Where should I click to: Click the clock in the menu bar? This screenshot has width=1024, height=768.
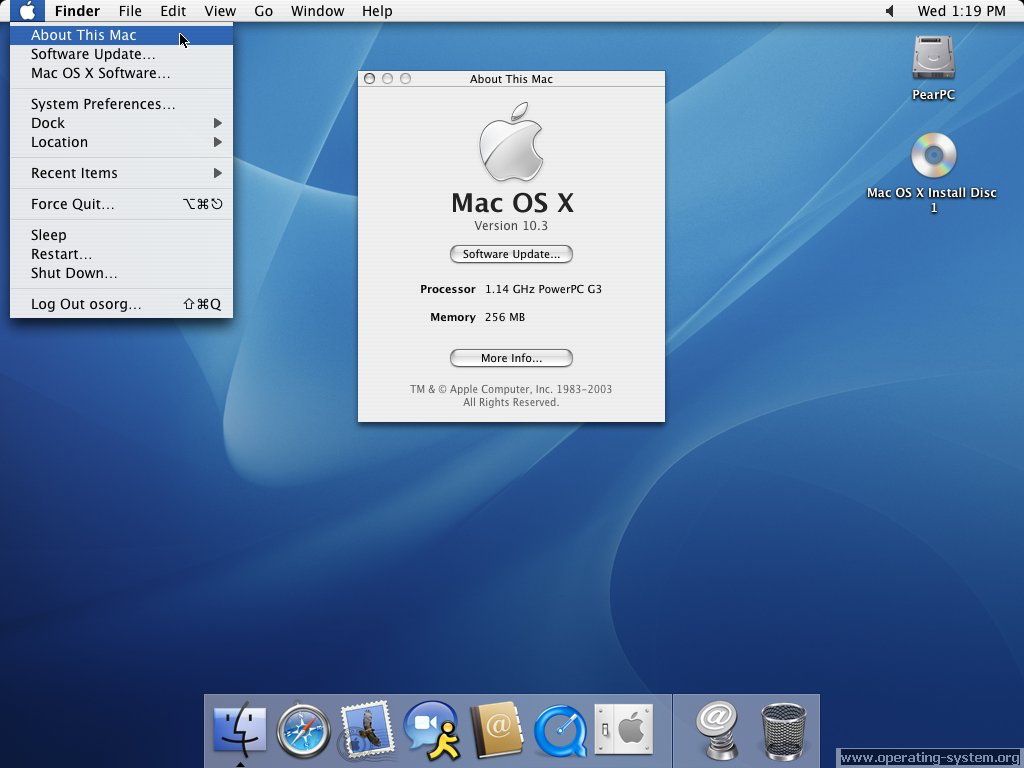(x=961, y=11)
